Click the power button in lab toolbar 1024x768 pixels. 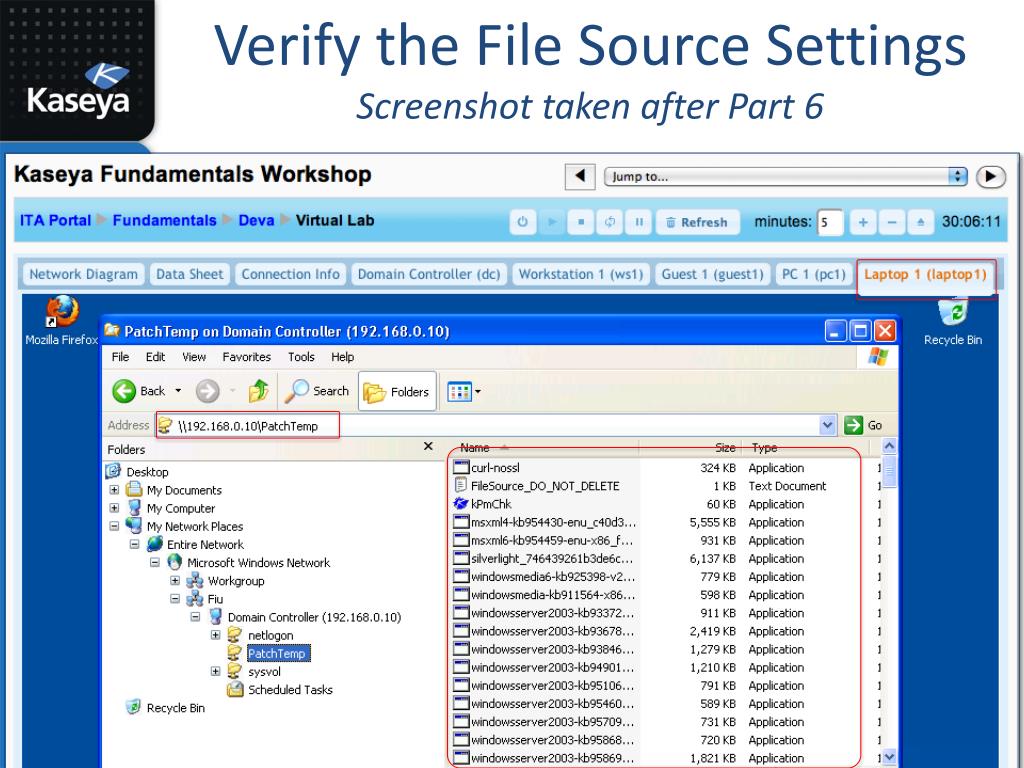pos(522,222)
